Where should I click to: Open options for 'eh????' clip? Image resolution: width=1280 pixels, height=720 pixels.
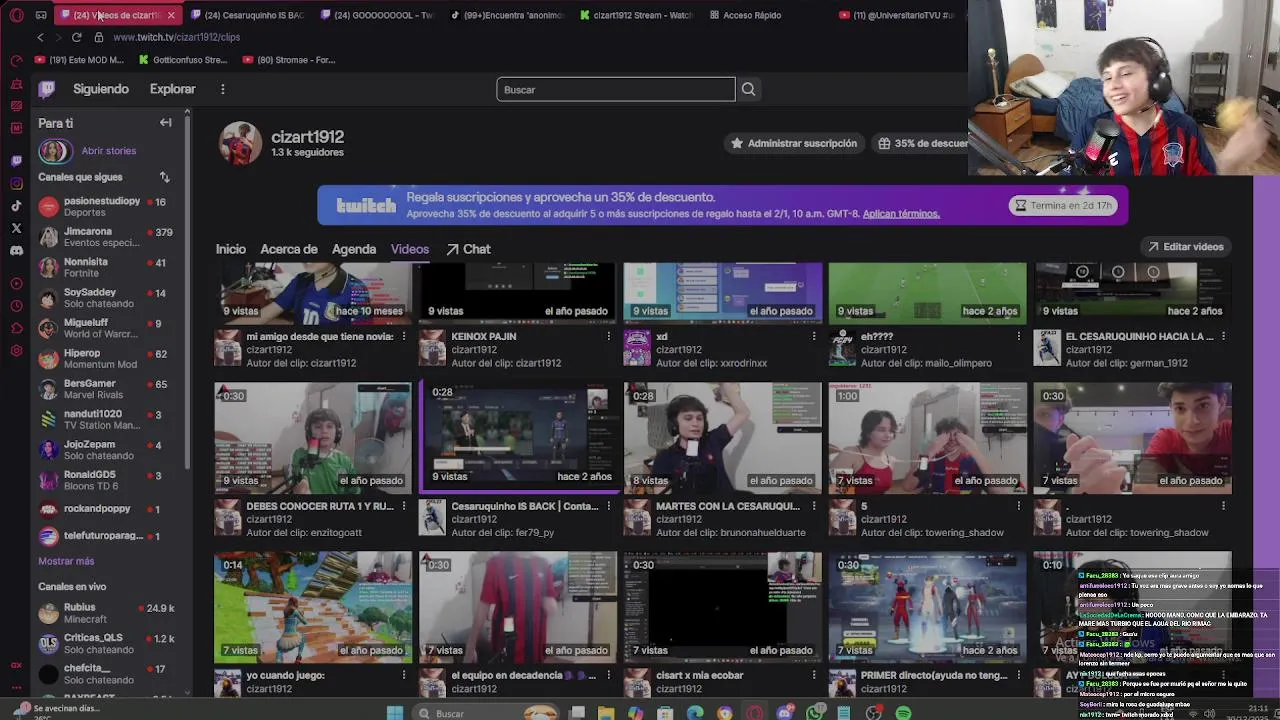1018,337
